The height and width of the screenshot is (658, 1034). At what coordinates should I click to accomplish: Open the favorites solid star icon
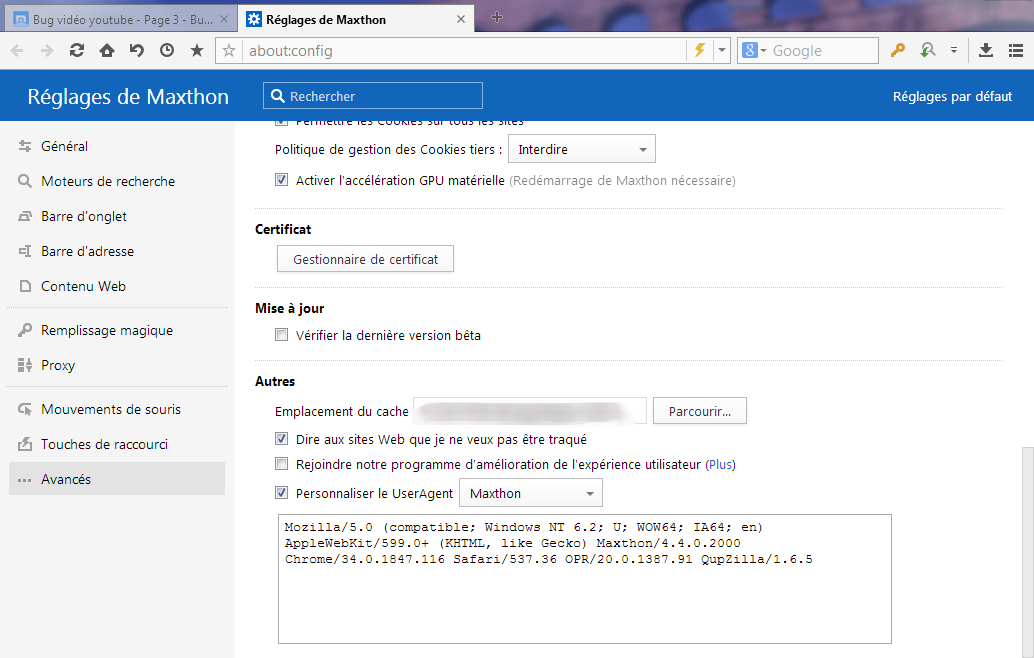point(197,50)
